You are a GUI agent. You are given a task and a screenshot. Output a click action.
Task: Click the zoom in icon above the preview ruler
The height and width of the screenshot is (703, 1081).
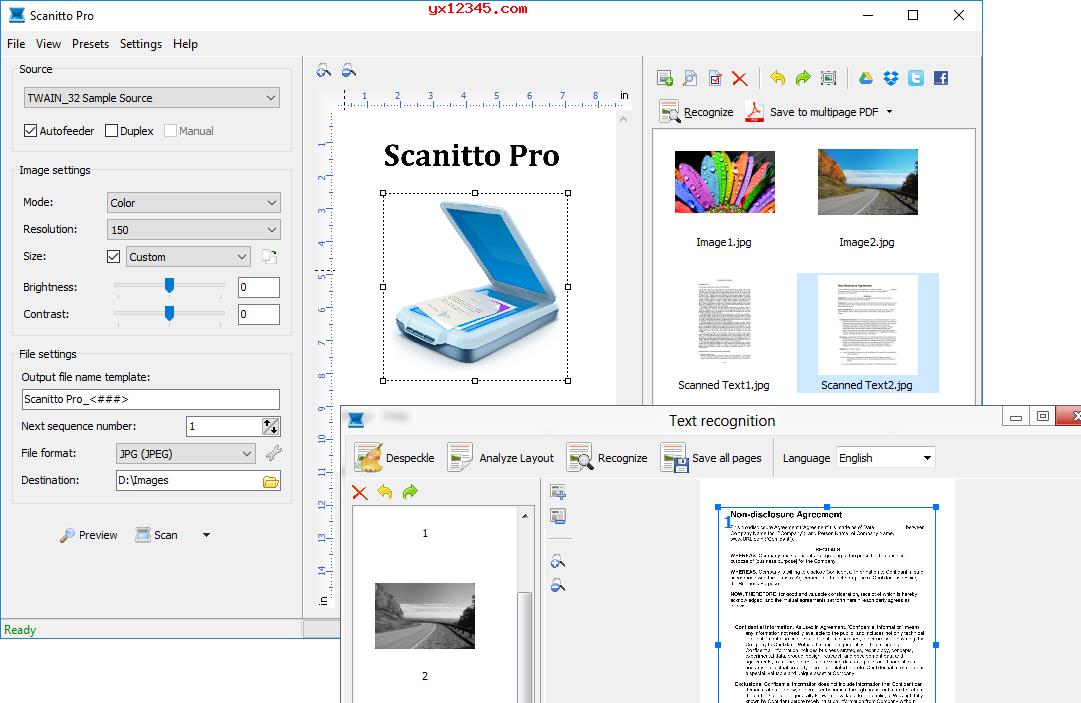323,70
